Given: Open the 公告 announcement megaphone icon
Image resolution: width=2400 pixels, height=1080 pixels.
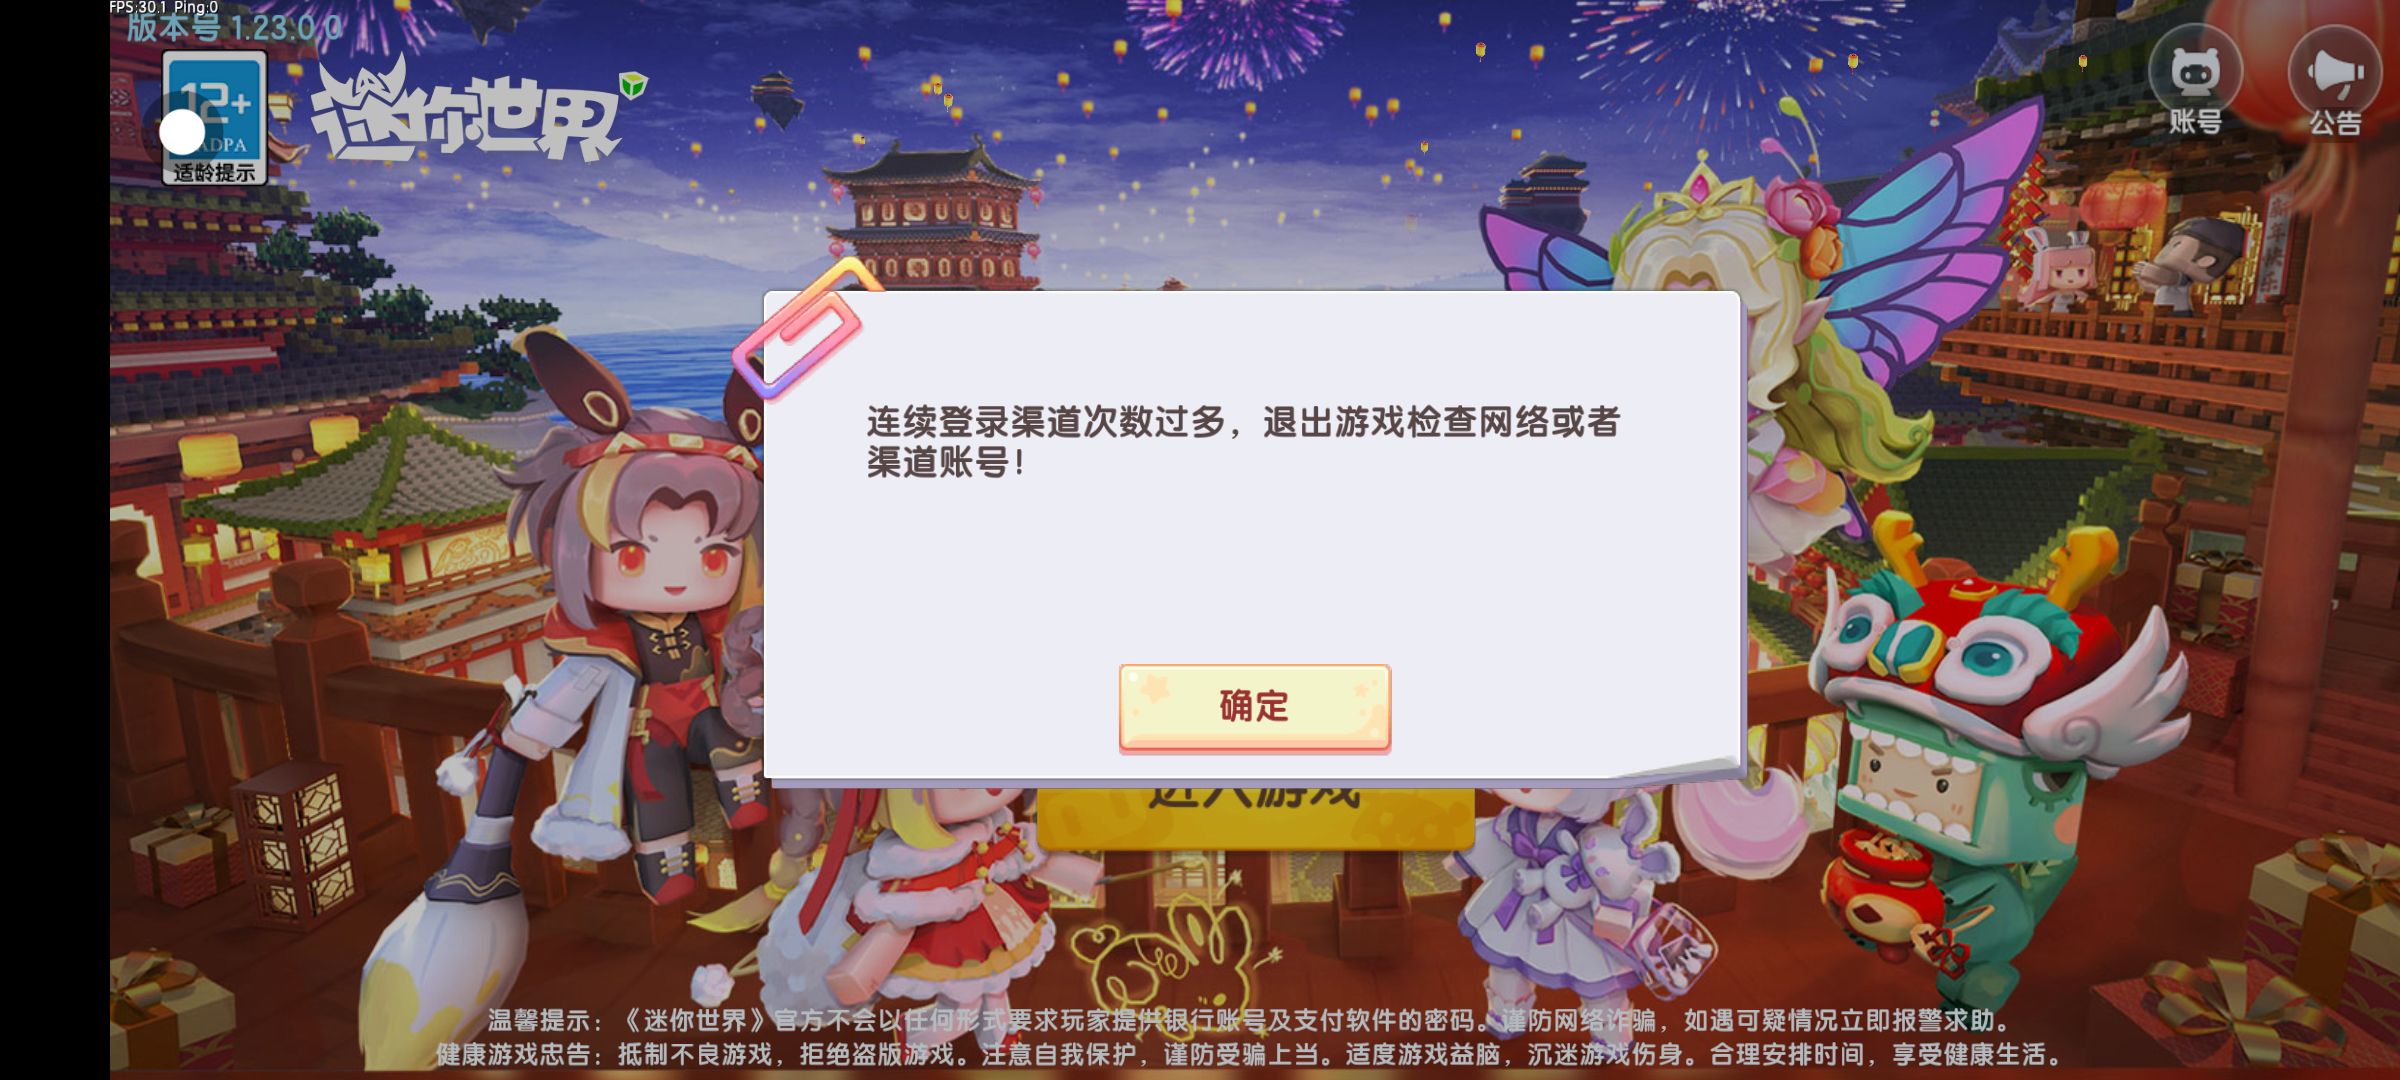Looking at the screenshot, I should coord(2334,86).
